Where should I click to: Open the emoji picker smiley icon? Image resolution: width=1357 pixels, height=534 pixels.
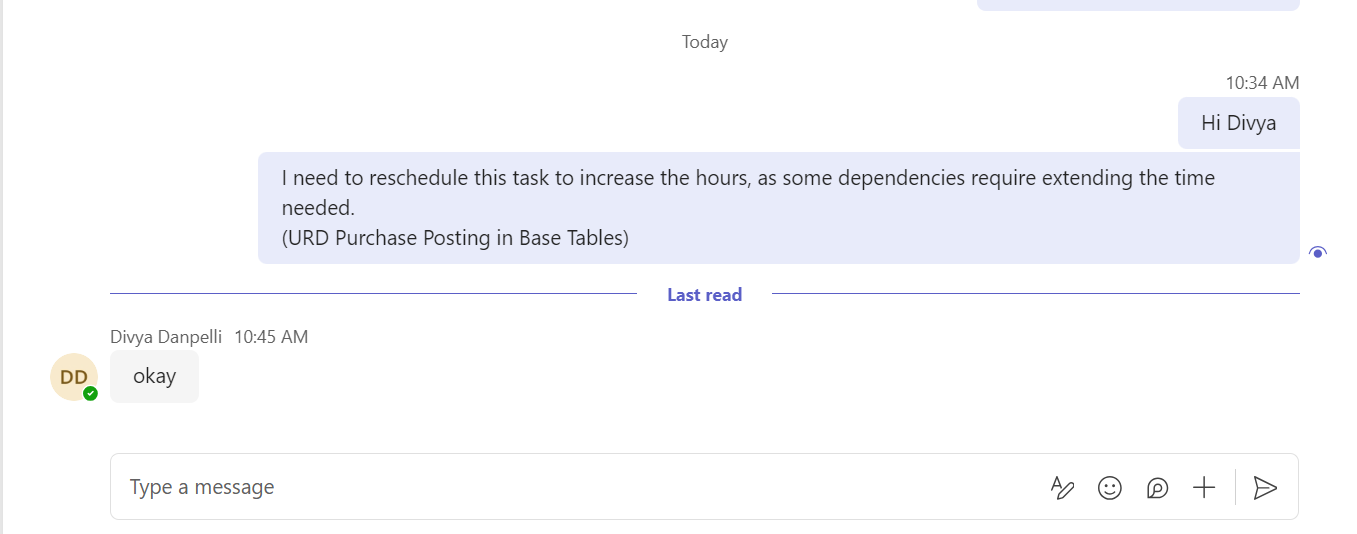coord(1110,487)
